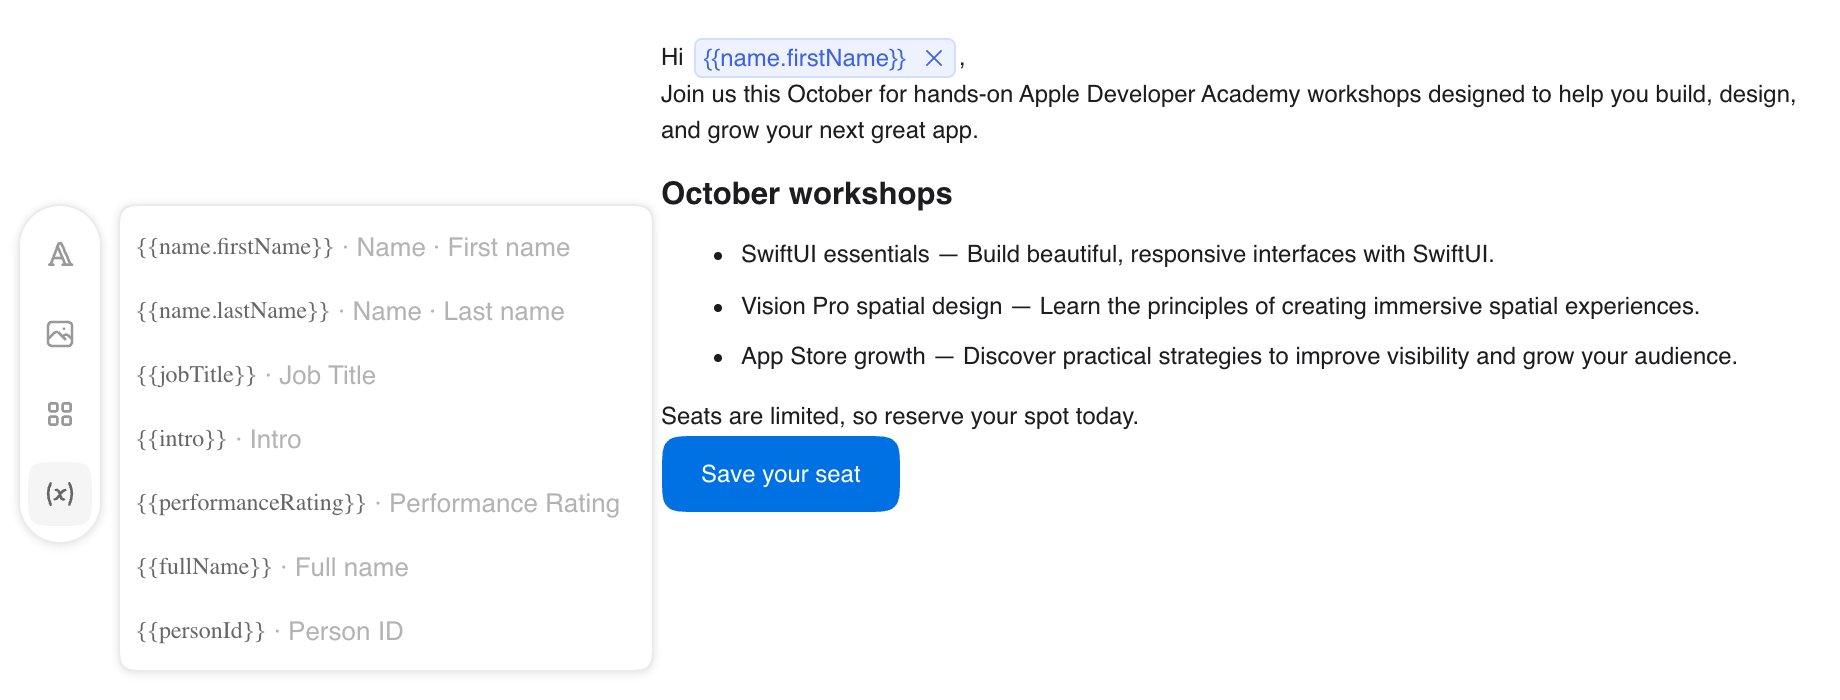Image resolution: width=1840 pixels, height=700 pixels.
Task: Choose the {{jobTitle}} Job Title variable
Action: point(386,375)
